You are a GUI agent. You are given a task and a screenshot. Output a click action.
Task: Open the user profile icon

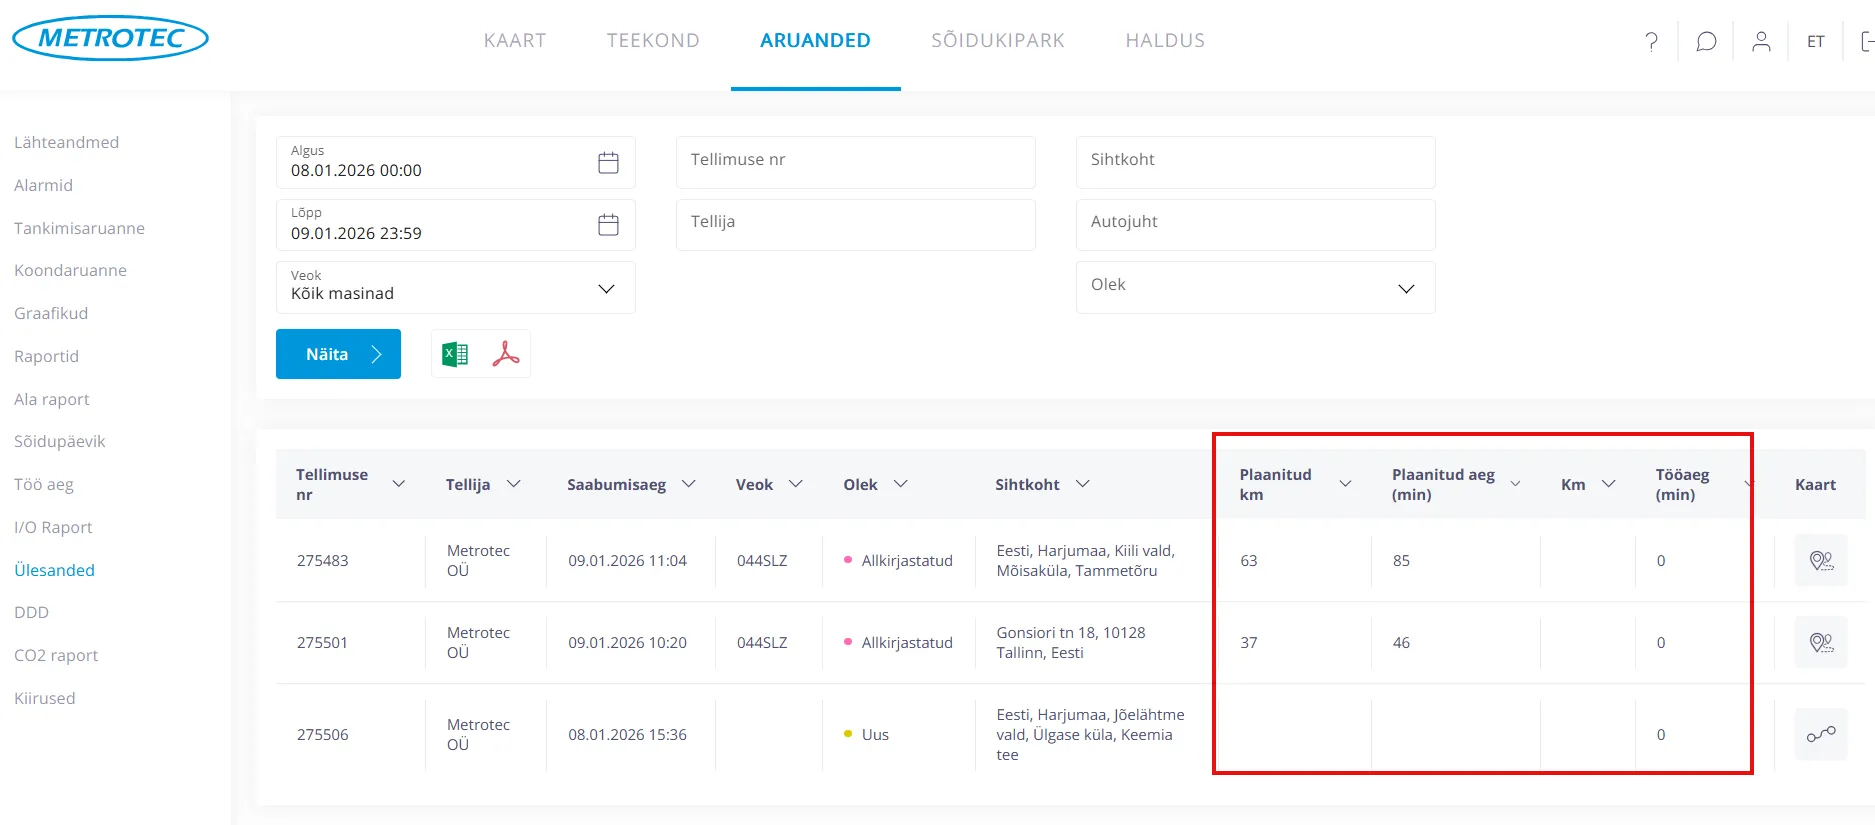(x=1761, y=41)
